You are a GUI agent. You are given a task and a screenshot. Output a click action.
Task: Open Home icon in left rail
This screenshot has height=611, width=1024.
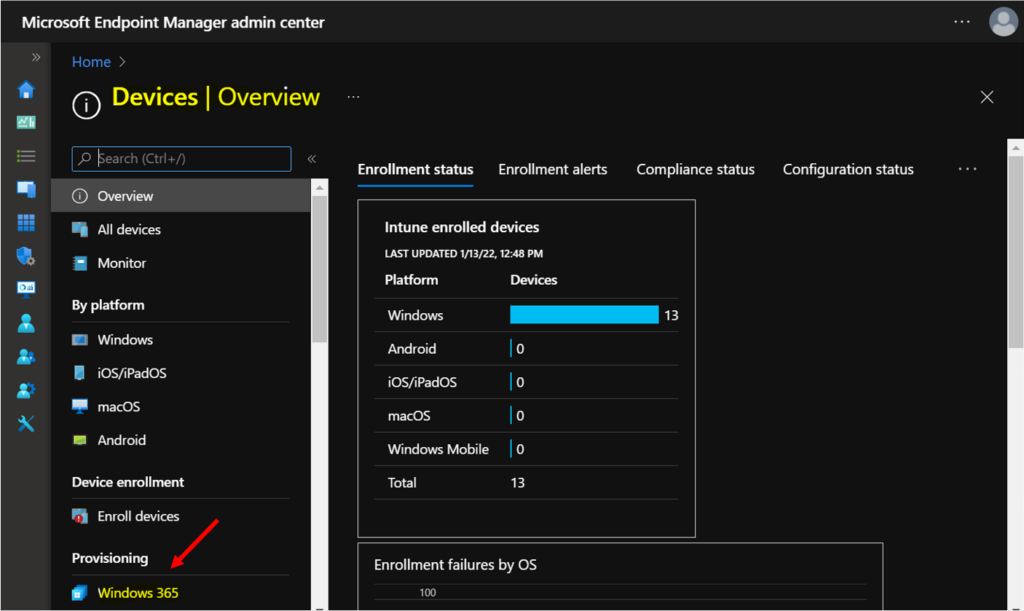click(x=26, y=89)
